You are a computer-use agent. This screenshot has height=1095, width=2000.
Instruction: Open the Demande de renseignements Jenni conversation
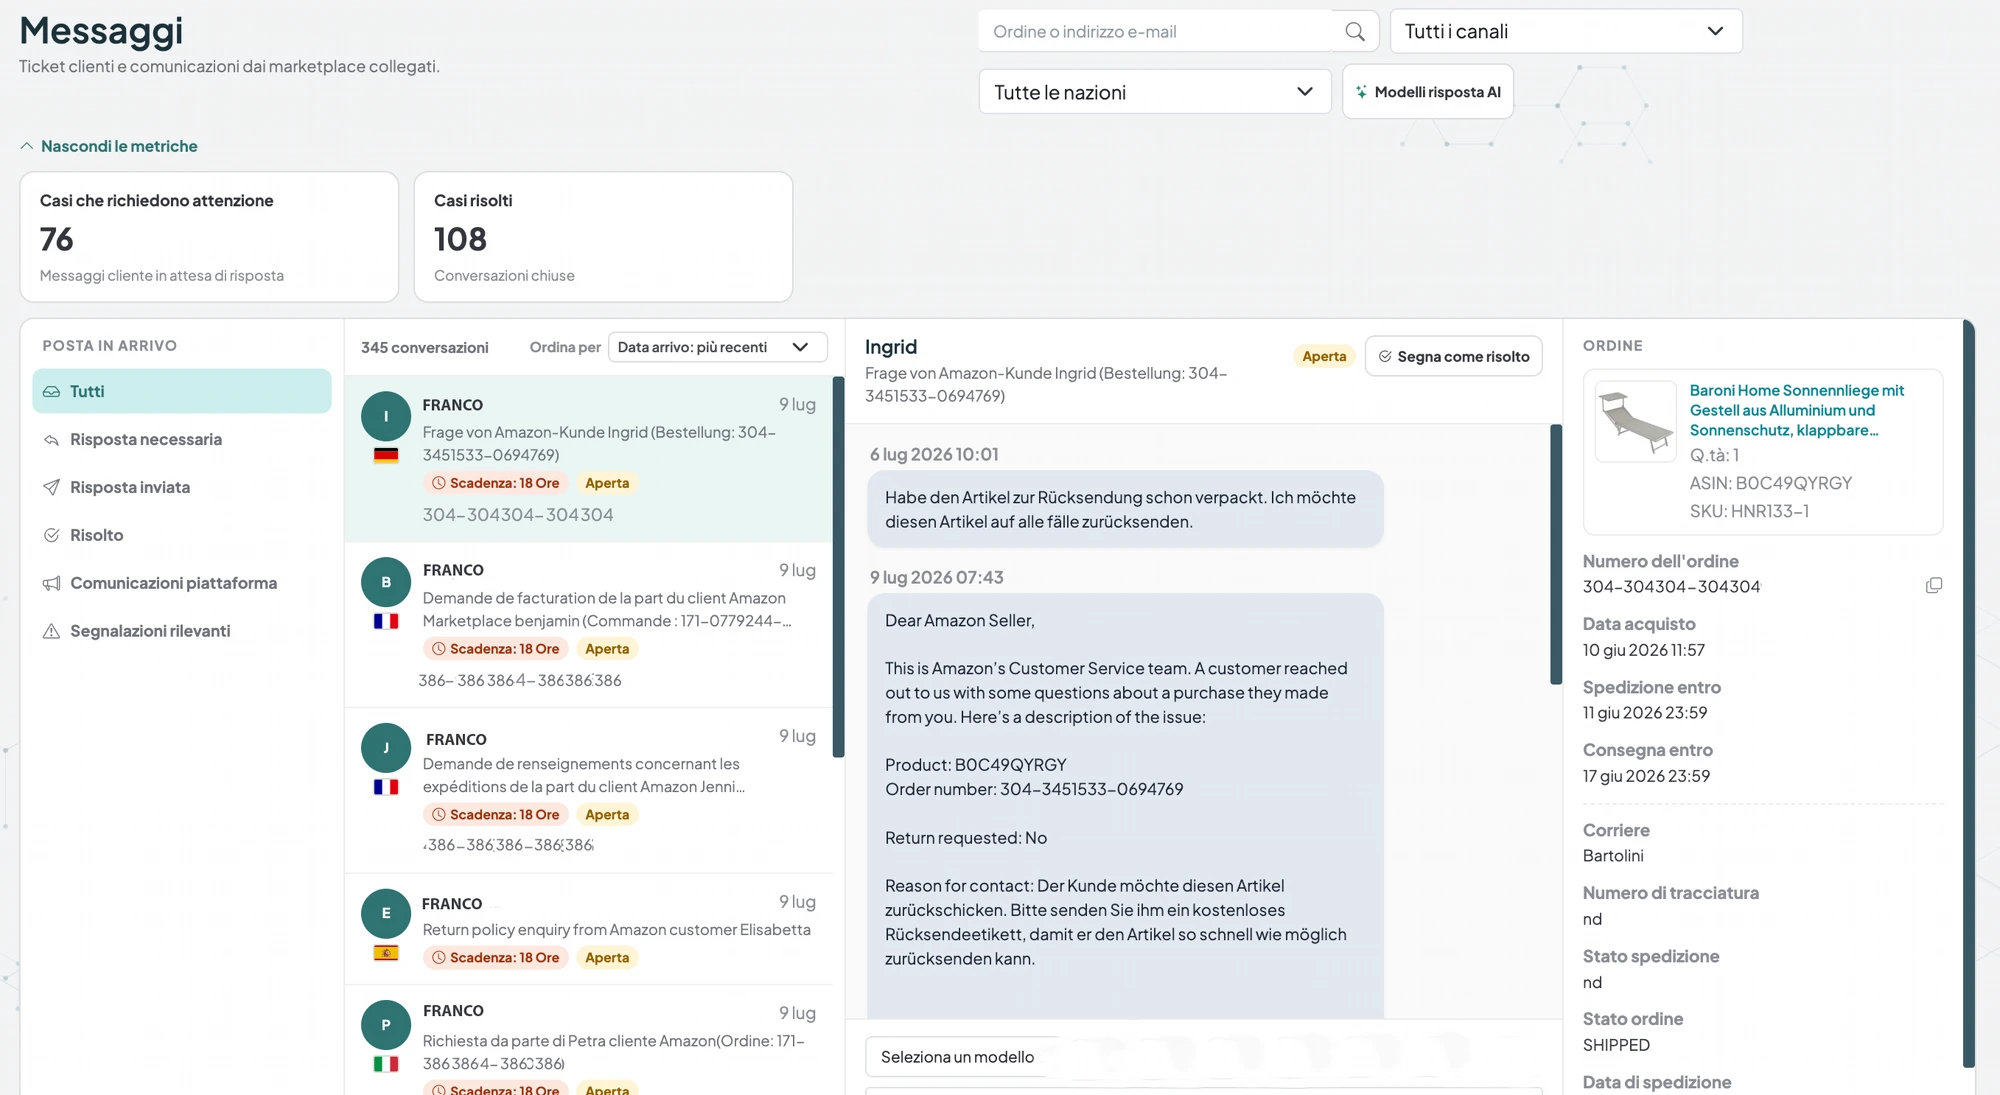click(x=589, y=790)
